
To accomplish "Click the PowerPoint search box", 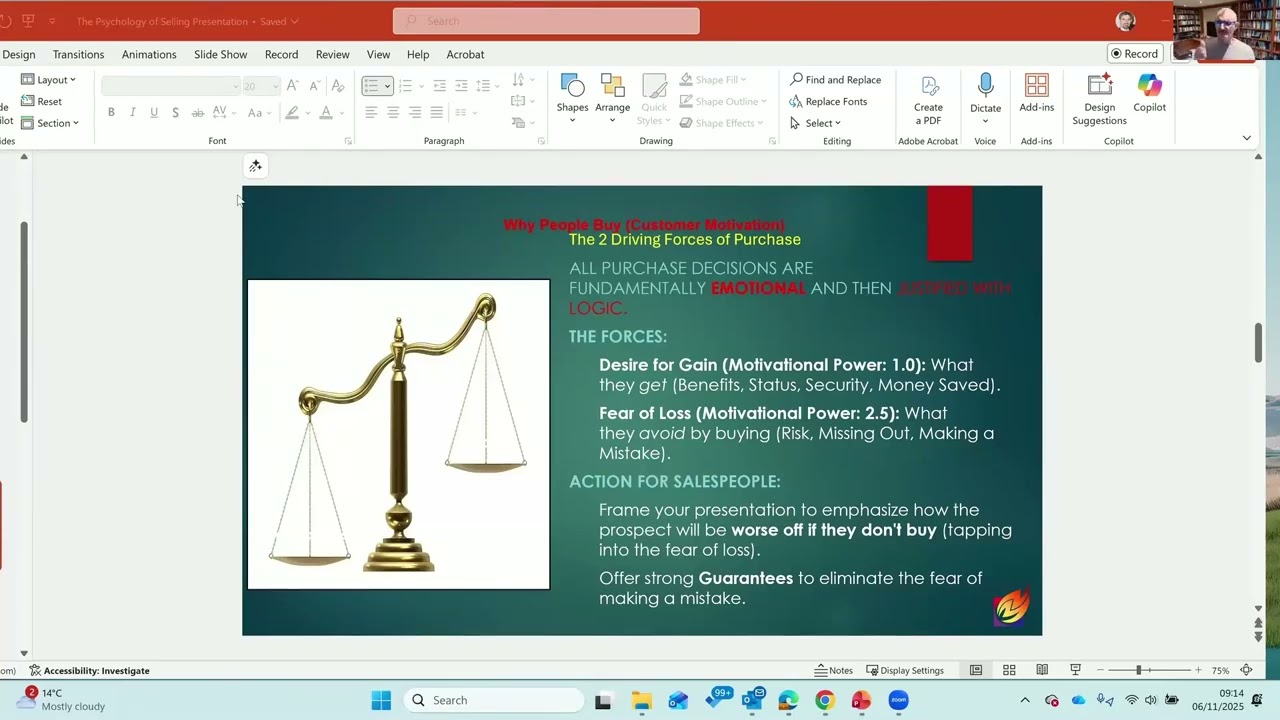I will (x=546, y=21).
